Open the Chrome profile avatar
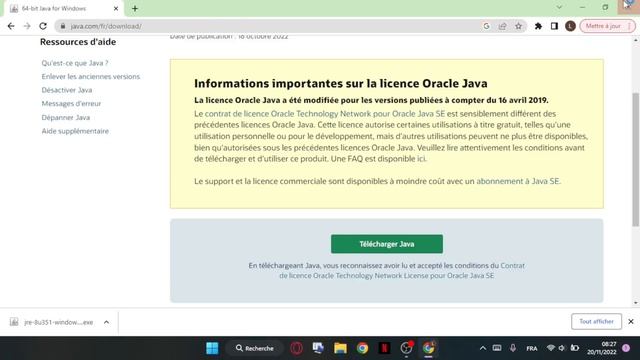Screen dimensions: 640x360 570,26
